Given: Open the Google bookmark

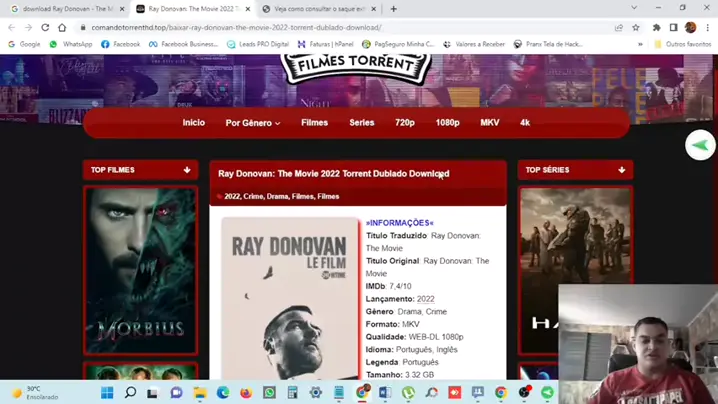Looking at the screenshot, I should (x=25, y=44).
